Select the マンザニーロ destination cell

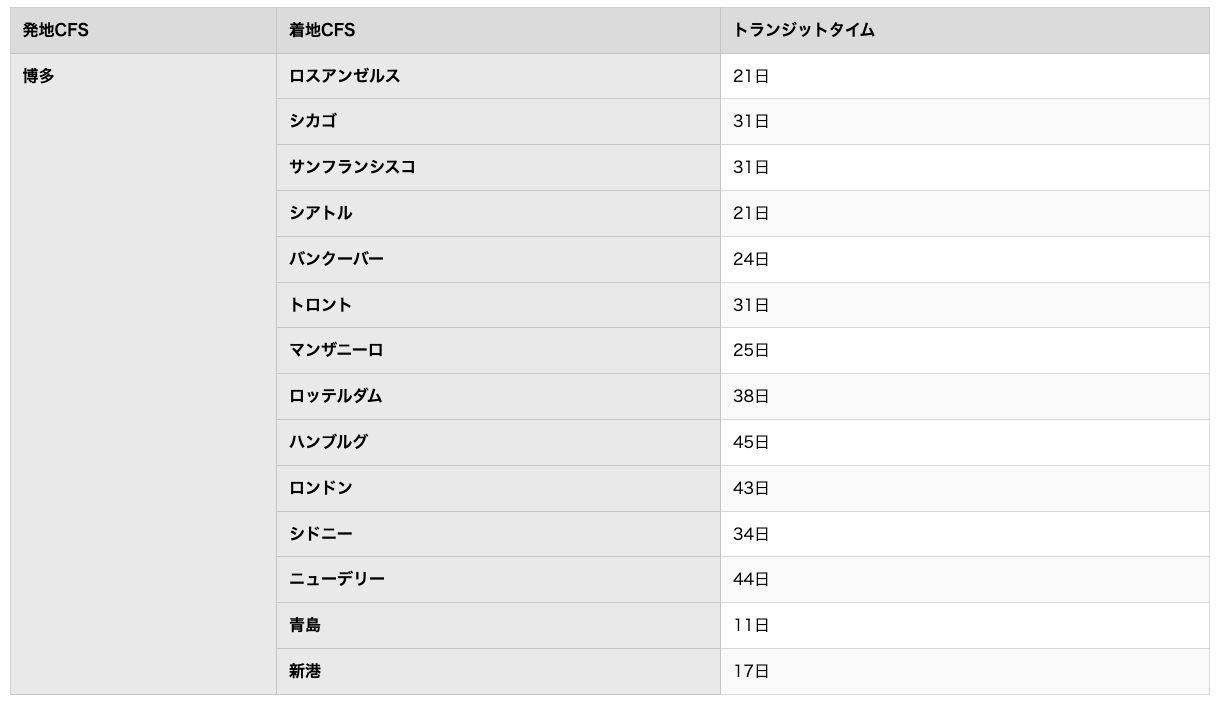click(498, 351)
